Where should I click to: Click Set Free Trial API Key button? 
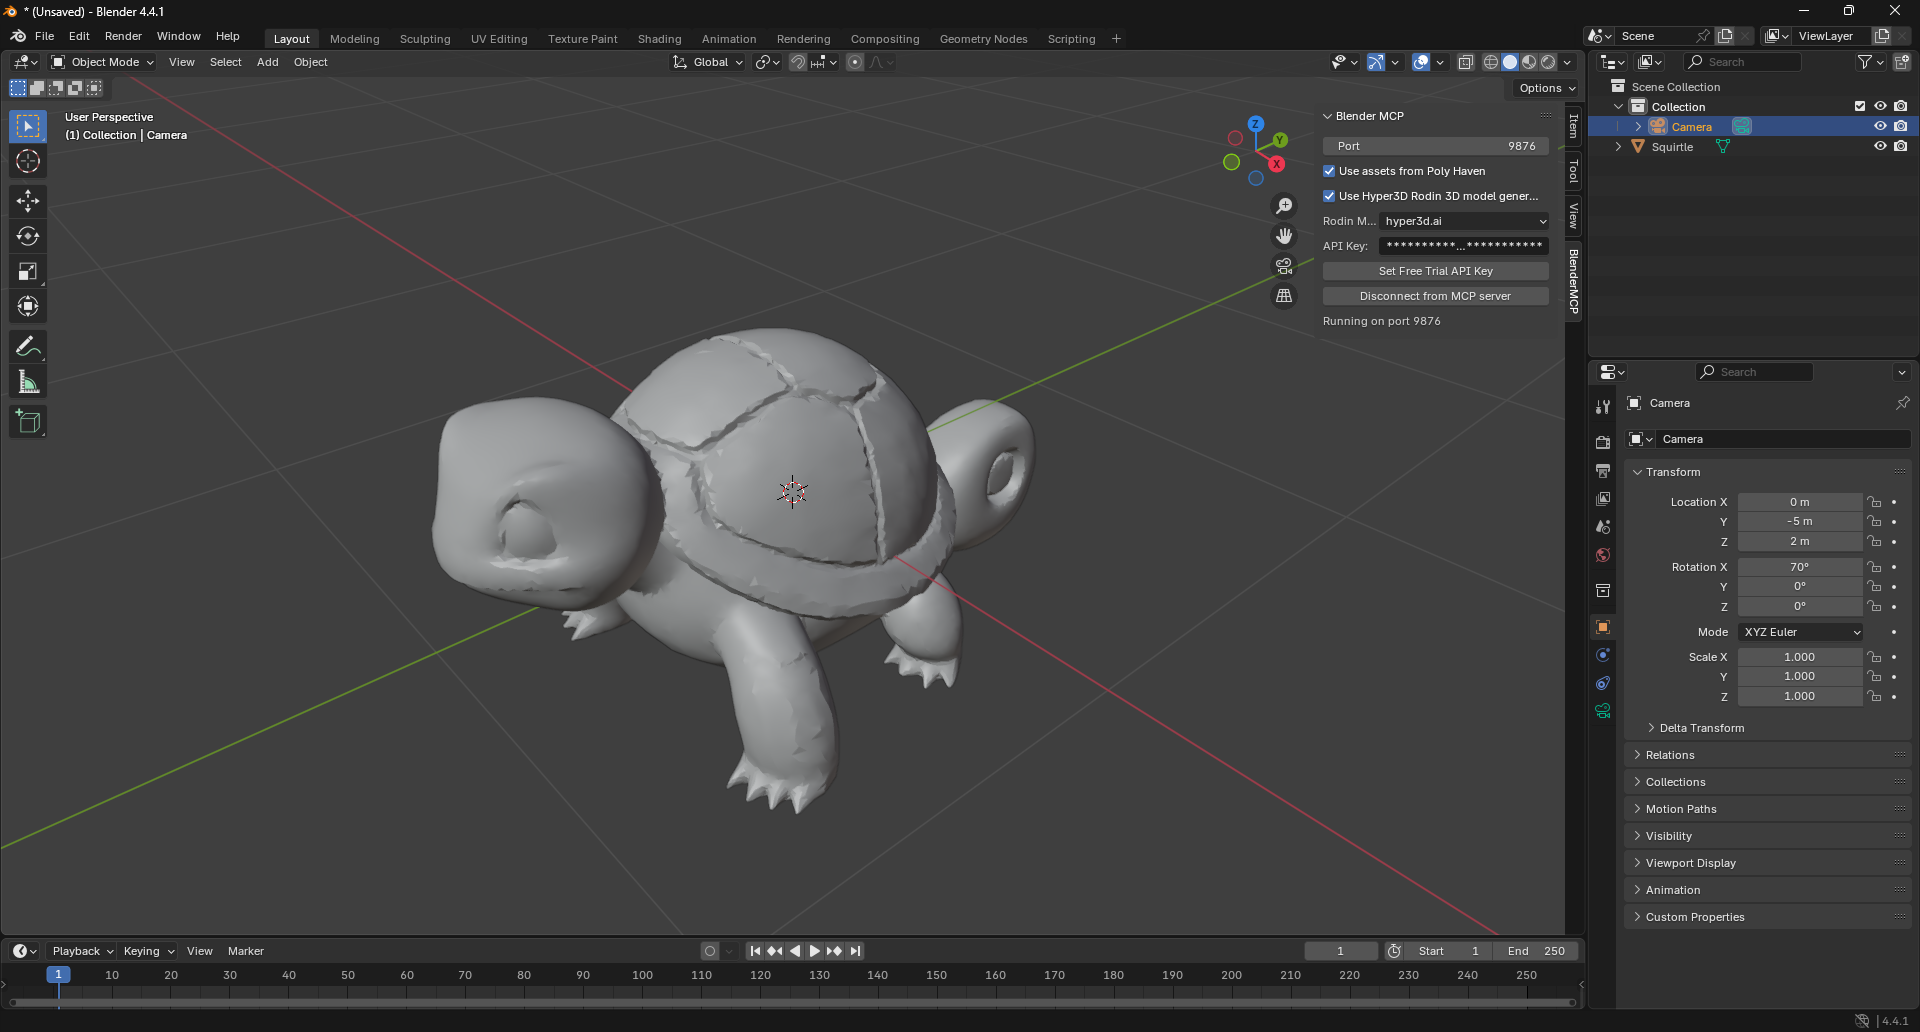click(x=1435, y=271)
